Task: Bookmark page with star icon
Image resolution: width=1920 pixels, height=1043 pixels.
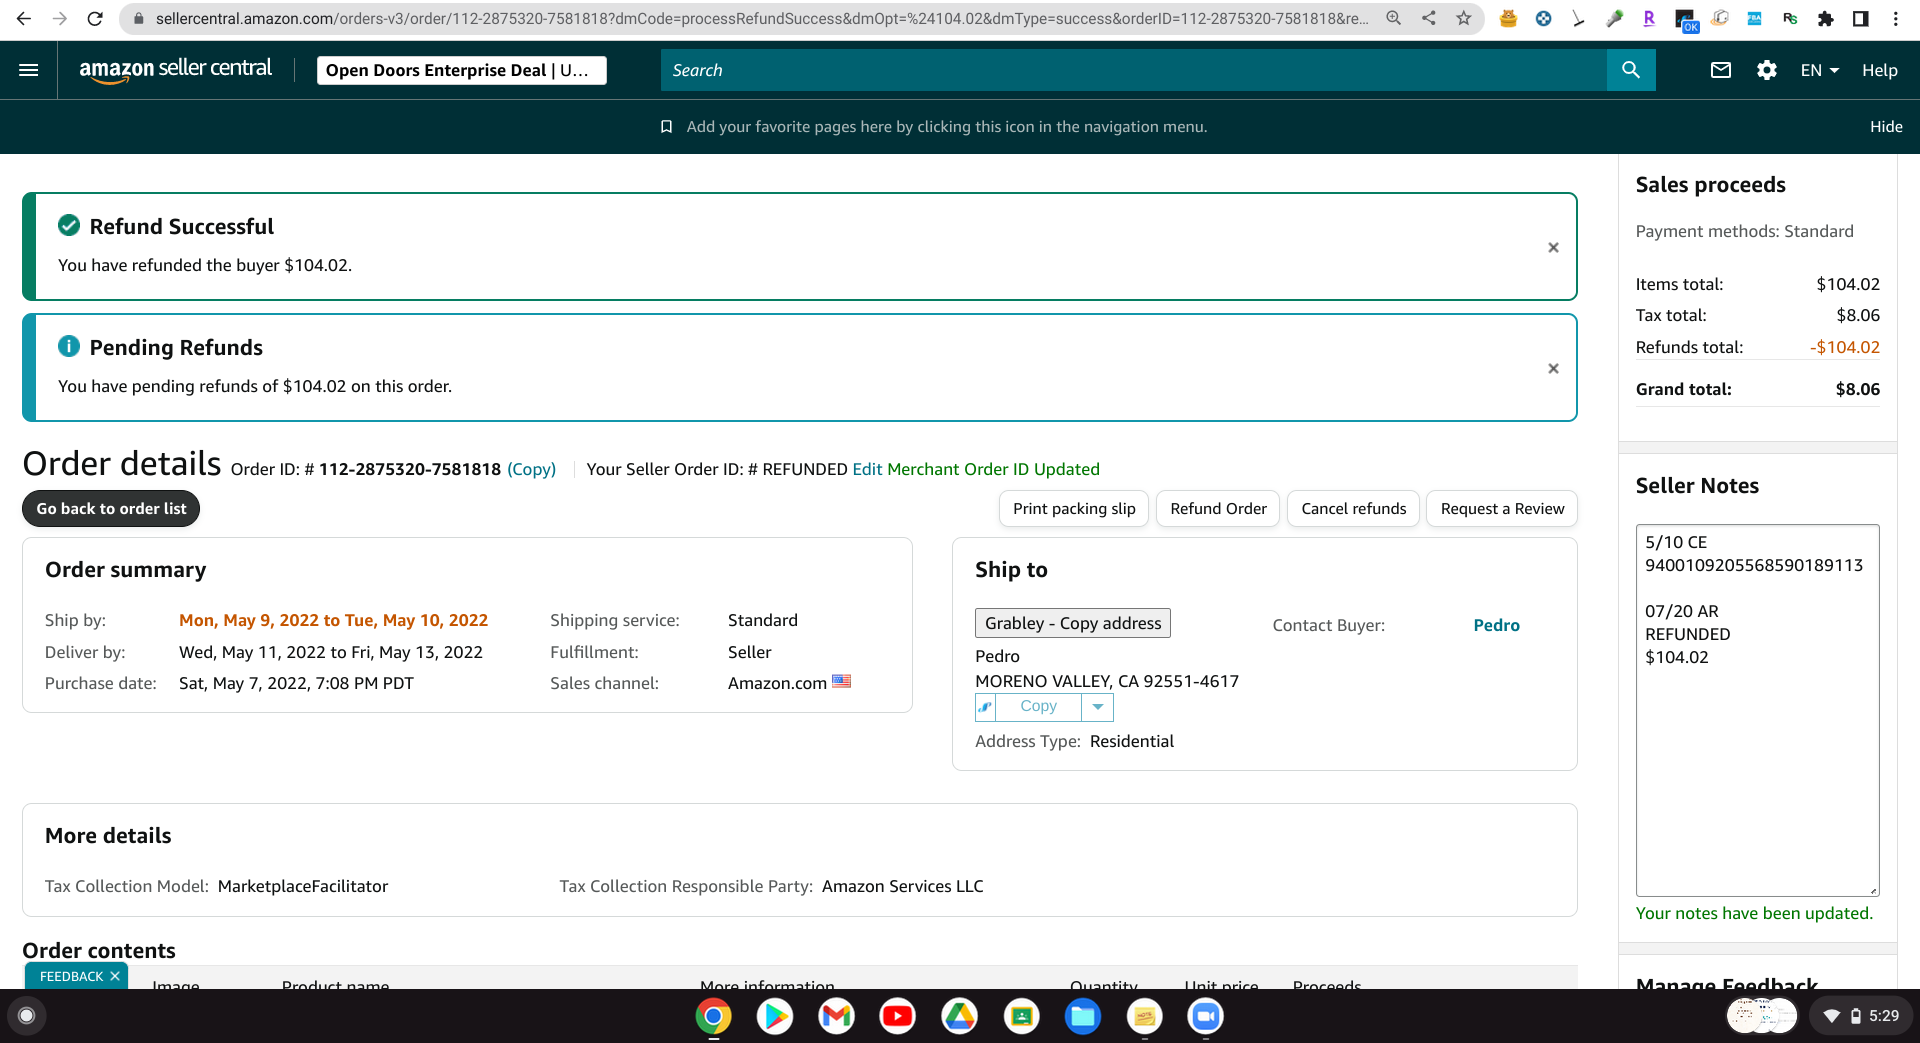Action: coord(1464,18)
